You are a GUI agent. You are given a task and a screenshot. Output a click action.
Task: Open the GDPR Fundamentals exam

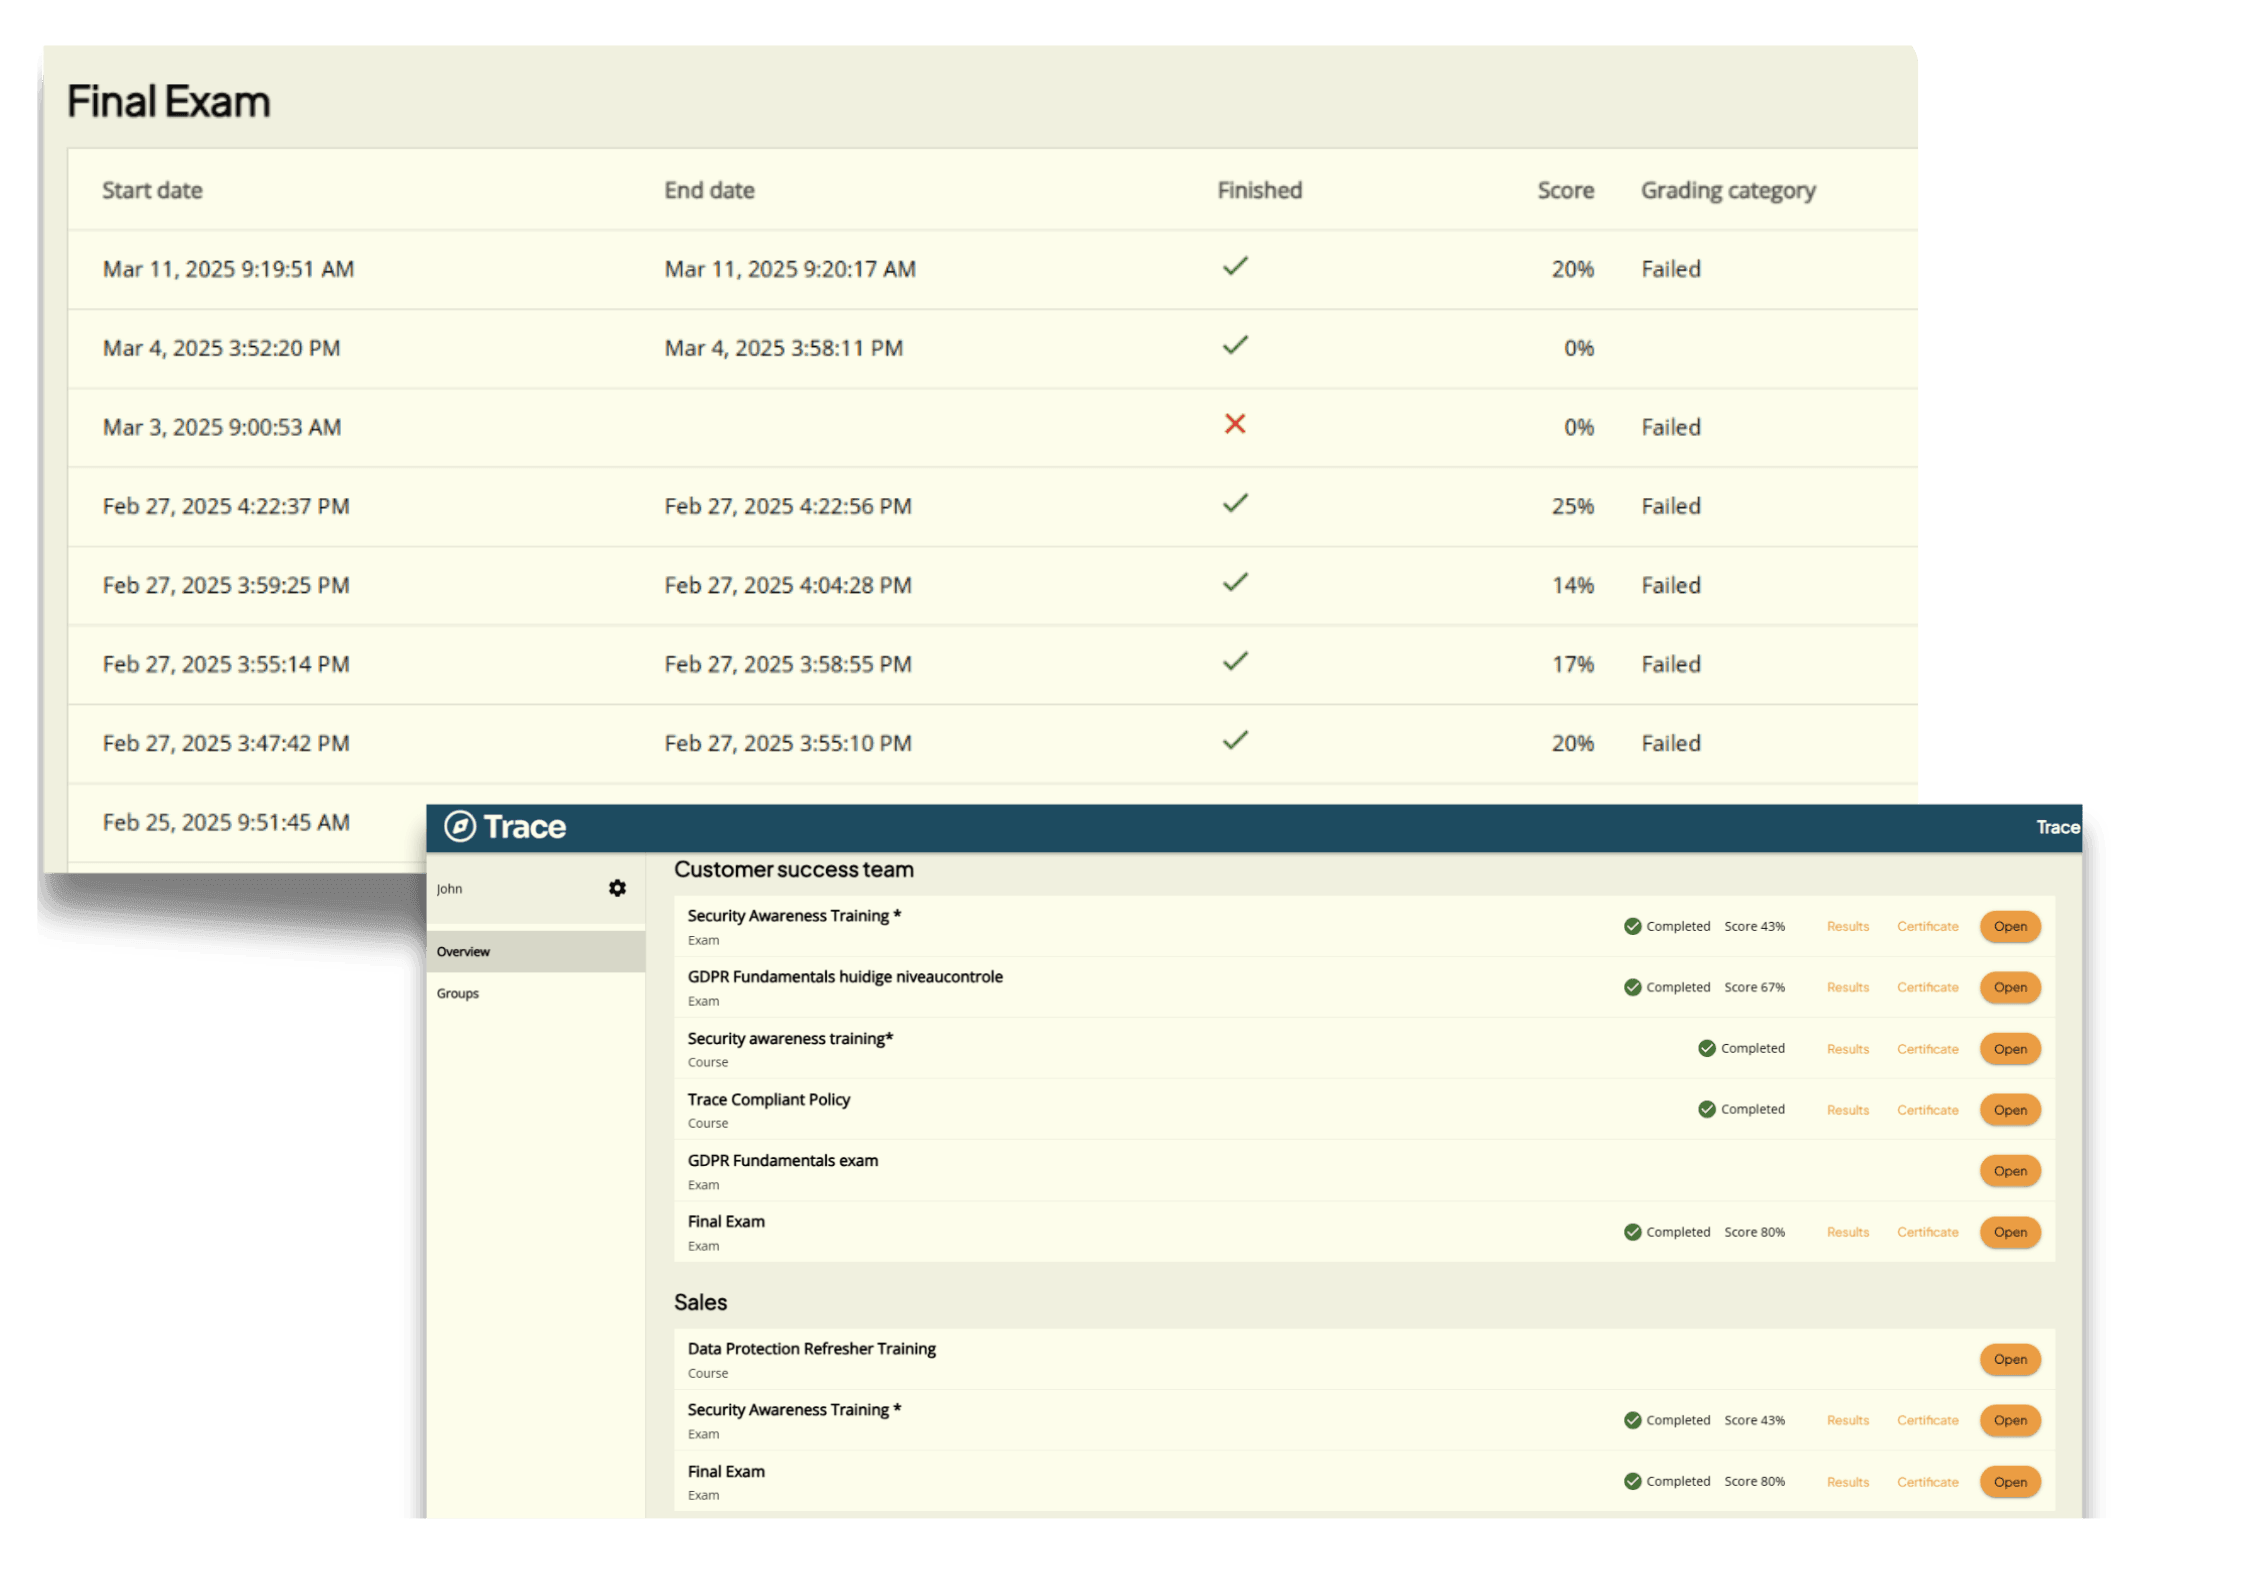2009,1171
